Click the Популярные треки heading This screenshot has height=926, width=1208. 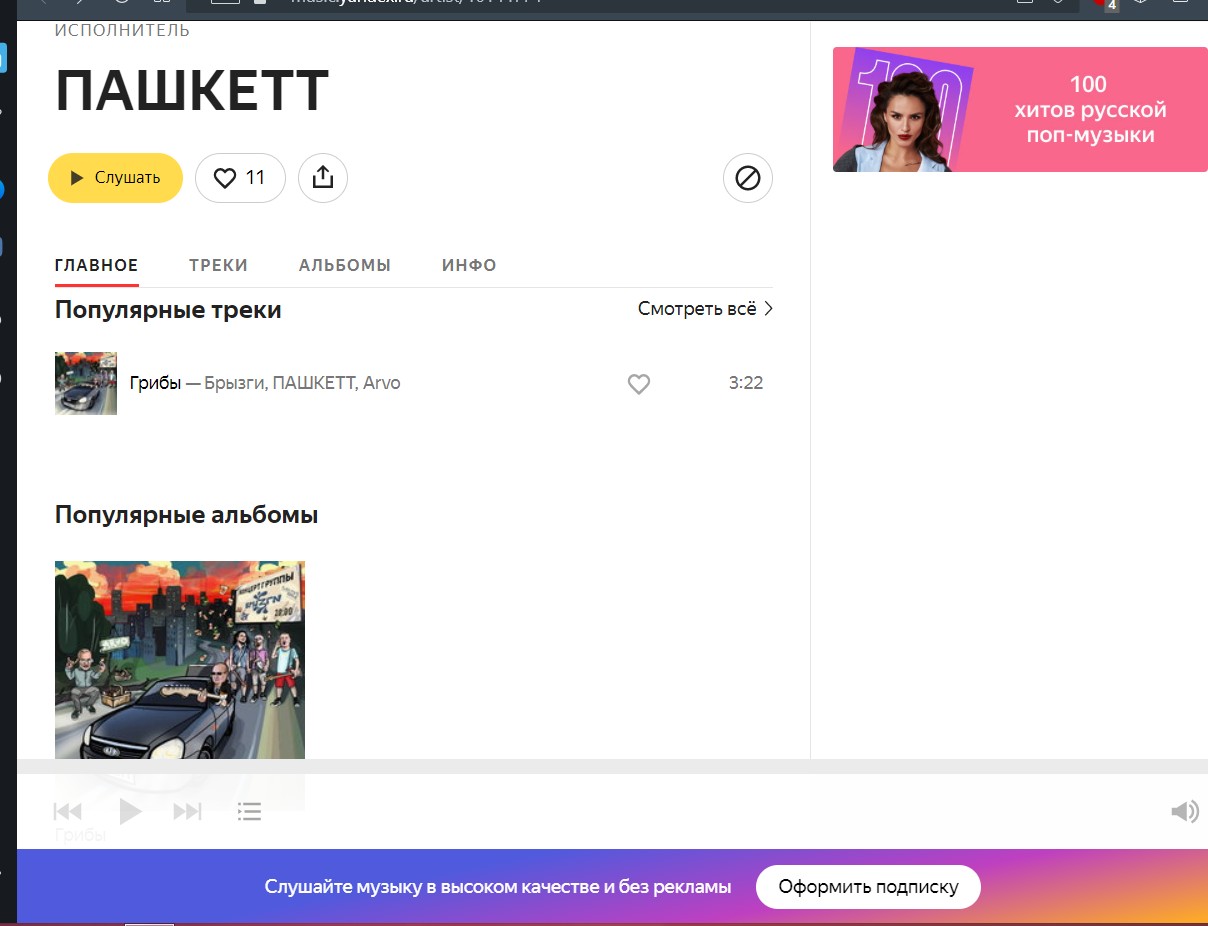pyautogui.click(x=168, y=310)
